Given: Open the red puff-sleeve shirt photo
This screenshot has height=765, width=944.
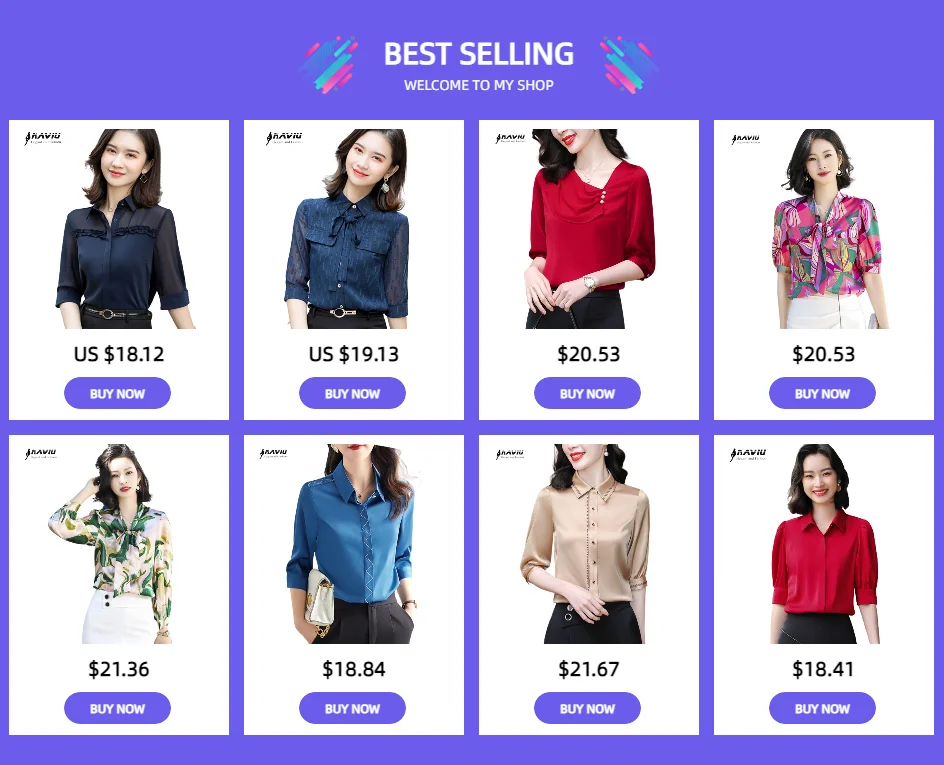Looking at the screenshot, I should pyautogui.click(x=825, y=544).
